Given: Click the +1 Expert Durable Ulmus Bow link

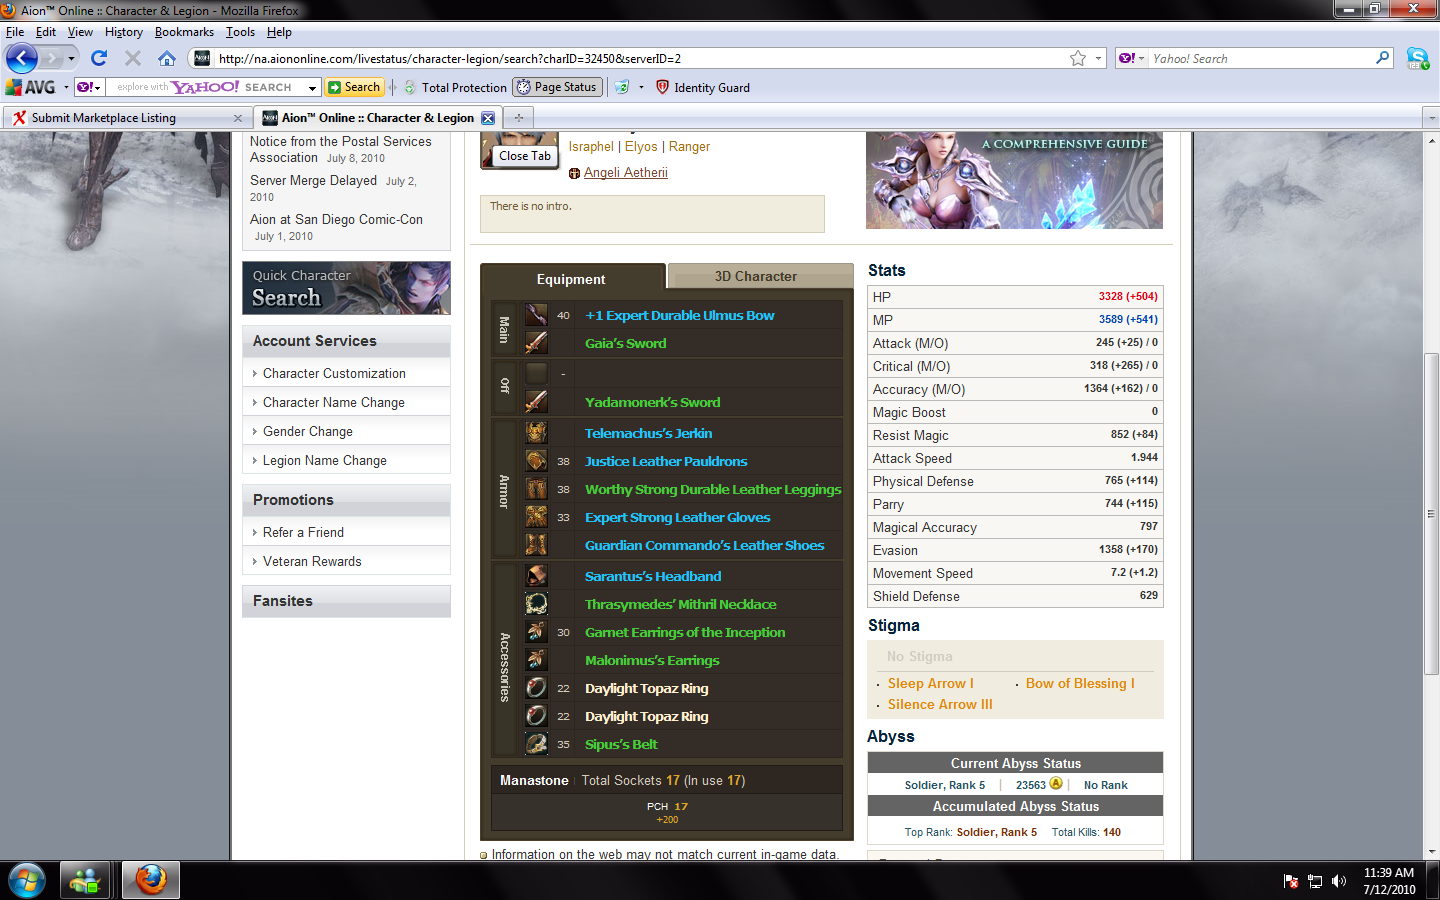Looking at the screenshot, I should click(680, 315).
